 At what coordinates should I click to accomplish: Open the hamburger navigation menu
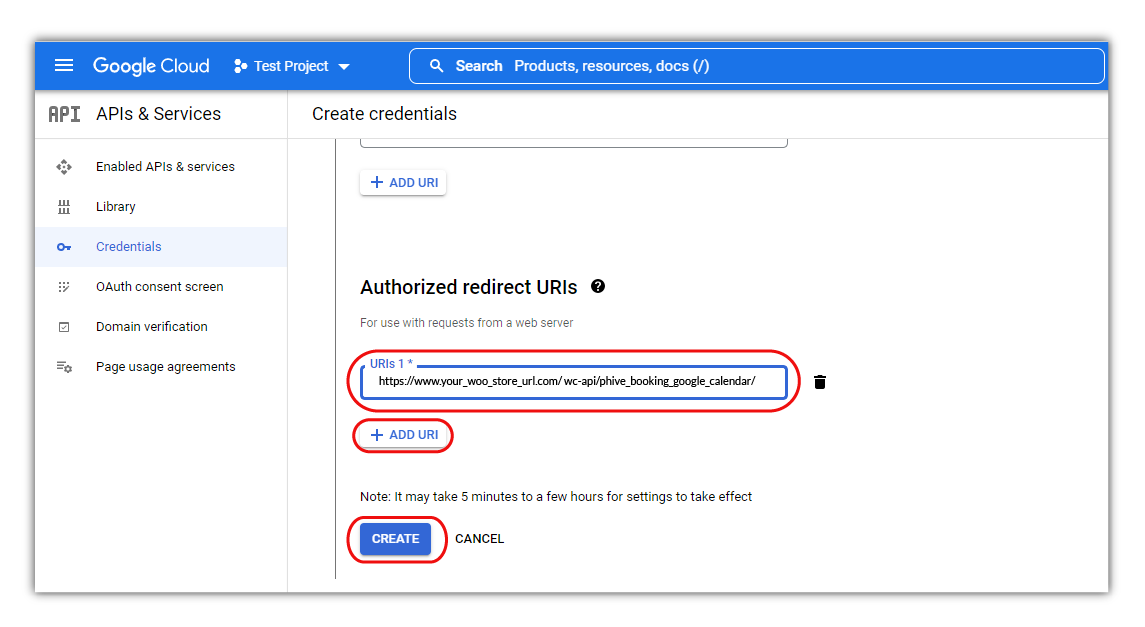tap(64, 66)
